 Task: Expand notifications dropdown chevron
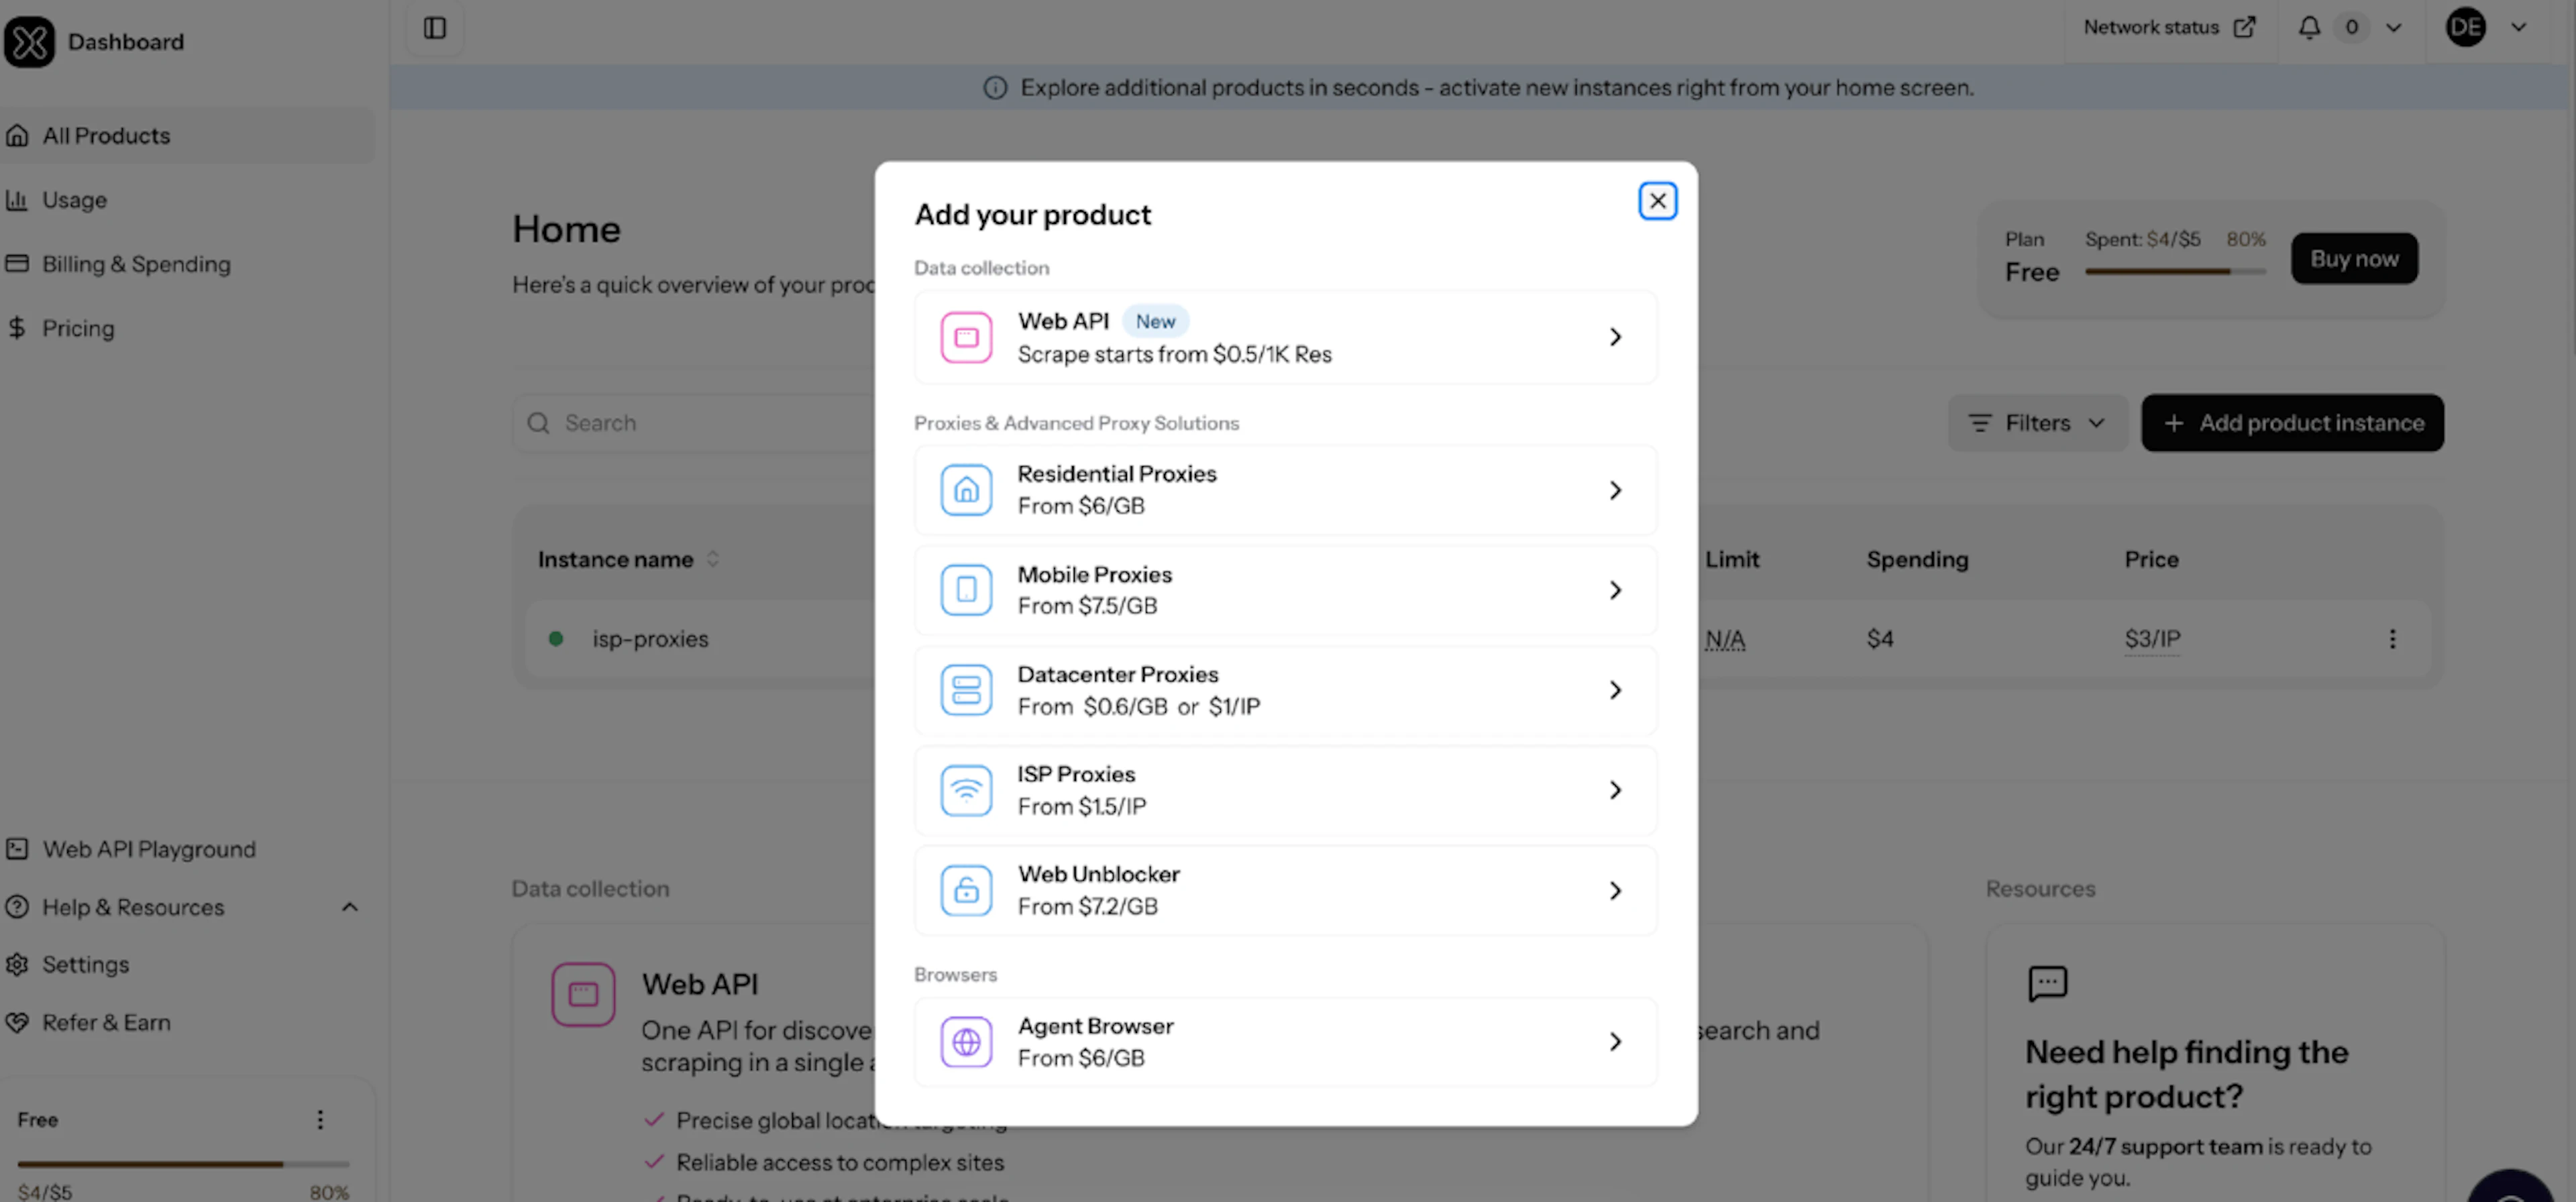coord(2393,27)
